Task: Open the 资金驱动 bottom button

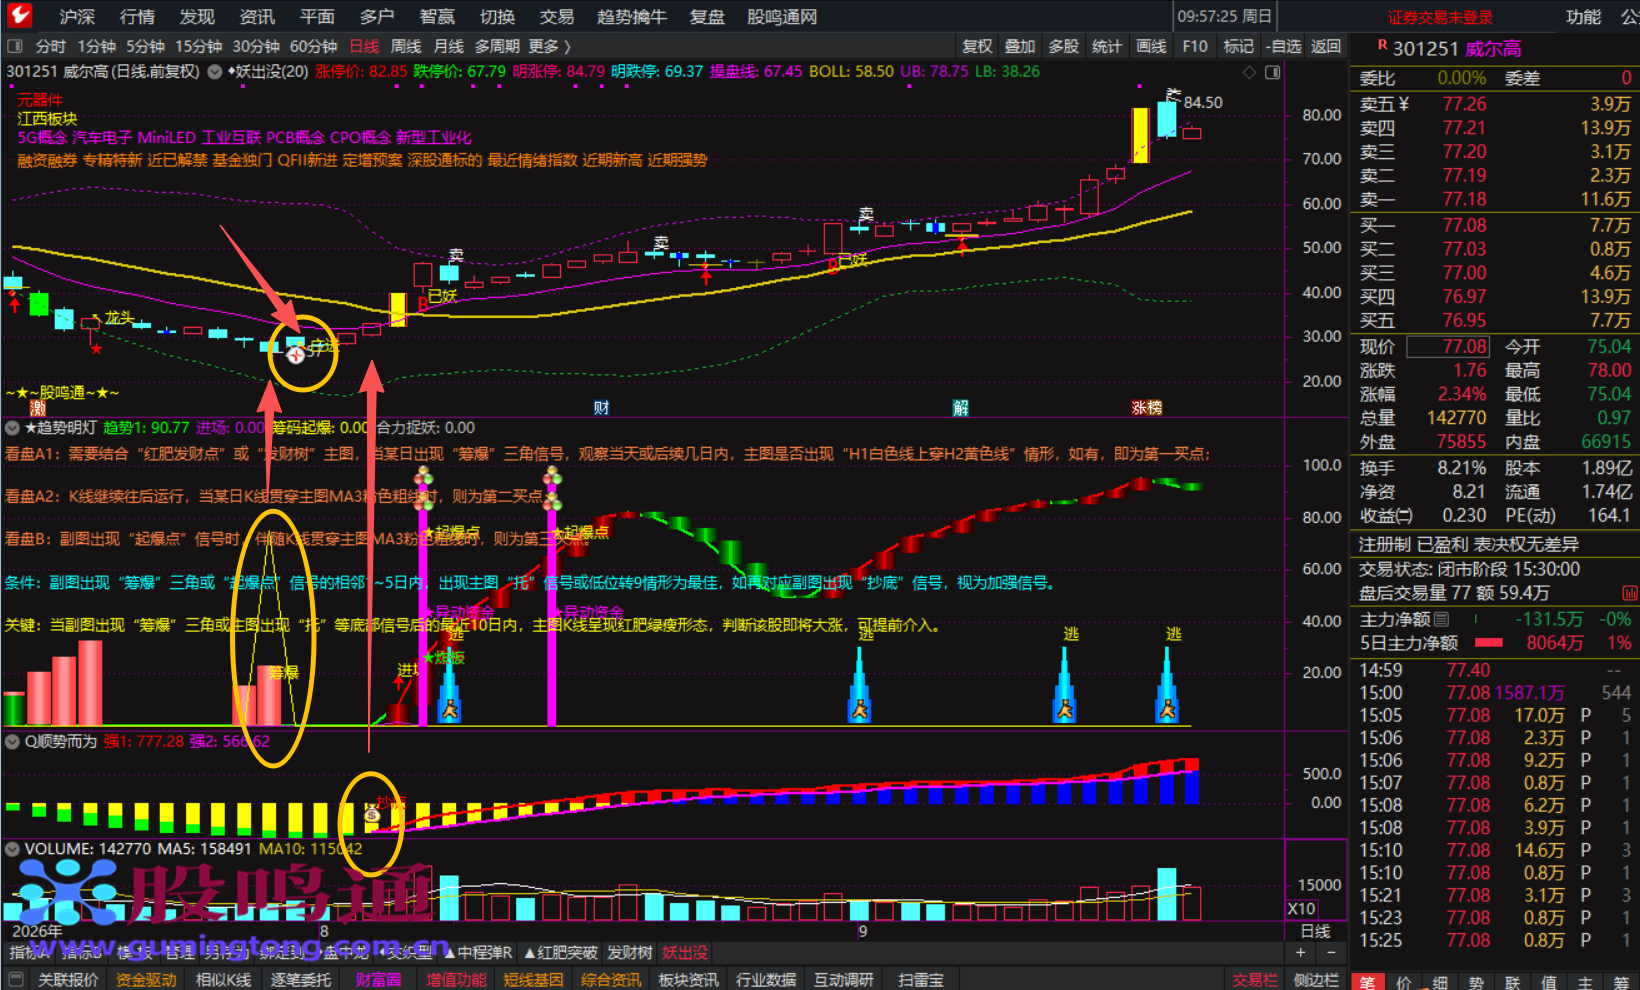Action: pos(146,980)
